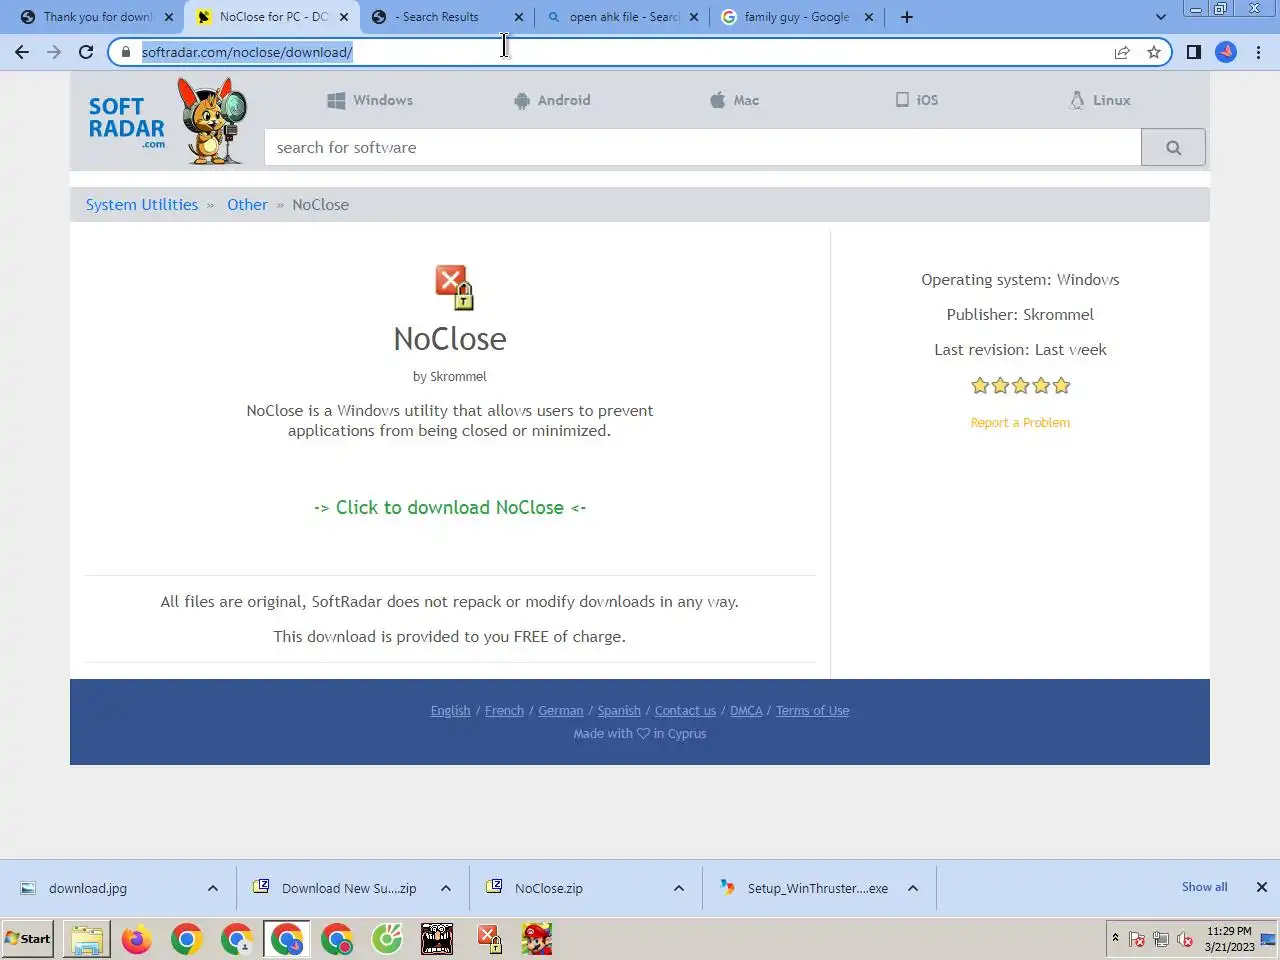Switch site language to French
This screenshot has width=1280, height=960.
click(504, 711)
